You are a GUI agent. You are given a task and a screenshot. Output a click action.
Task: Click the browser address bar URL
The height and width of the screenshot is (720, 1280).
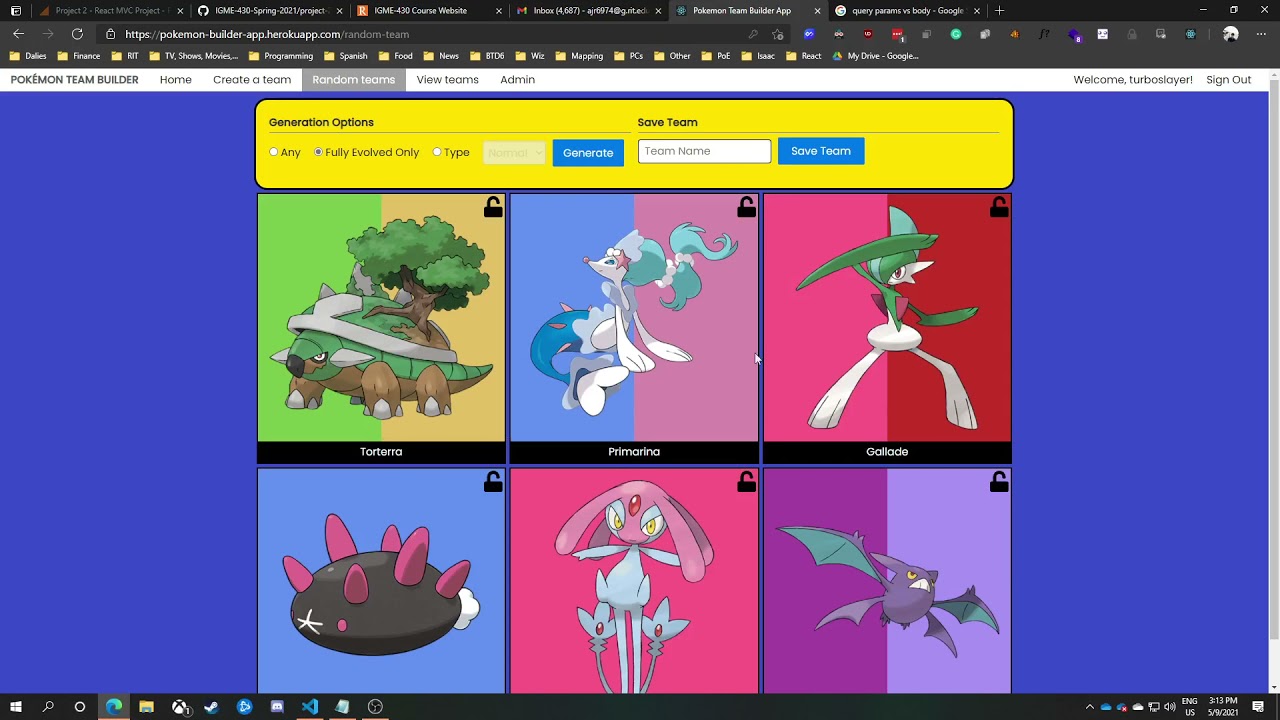point(267,34)
